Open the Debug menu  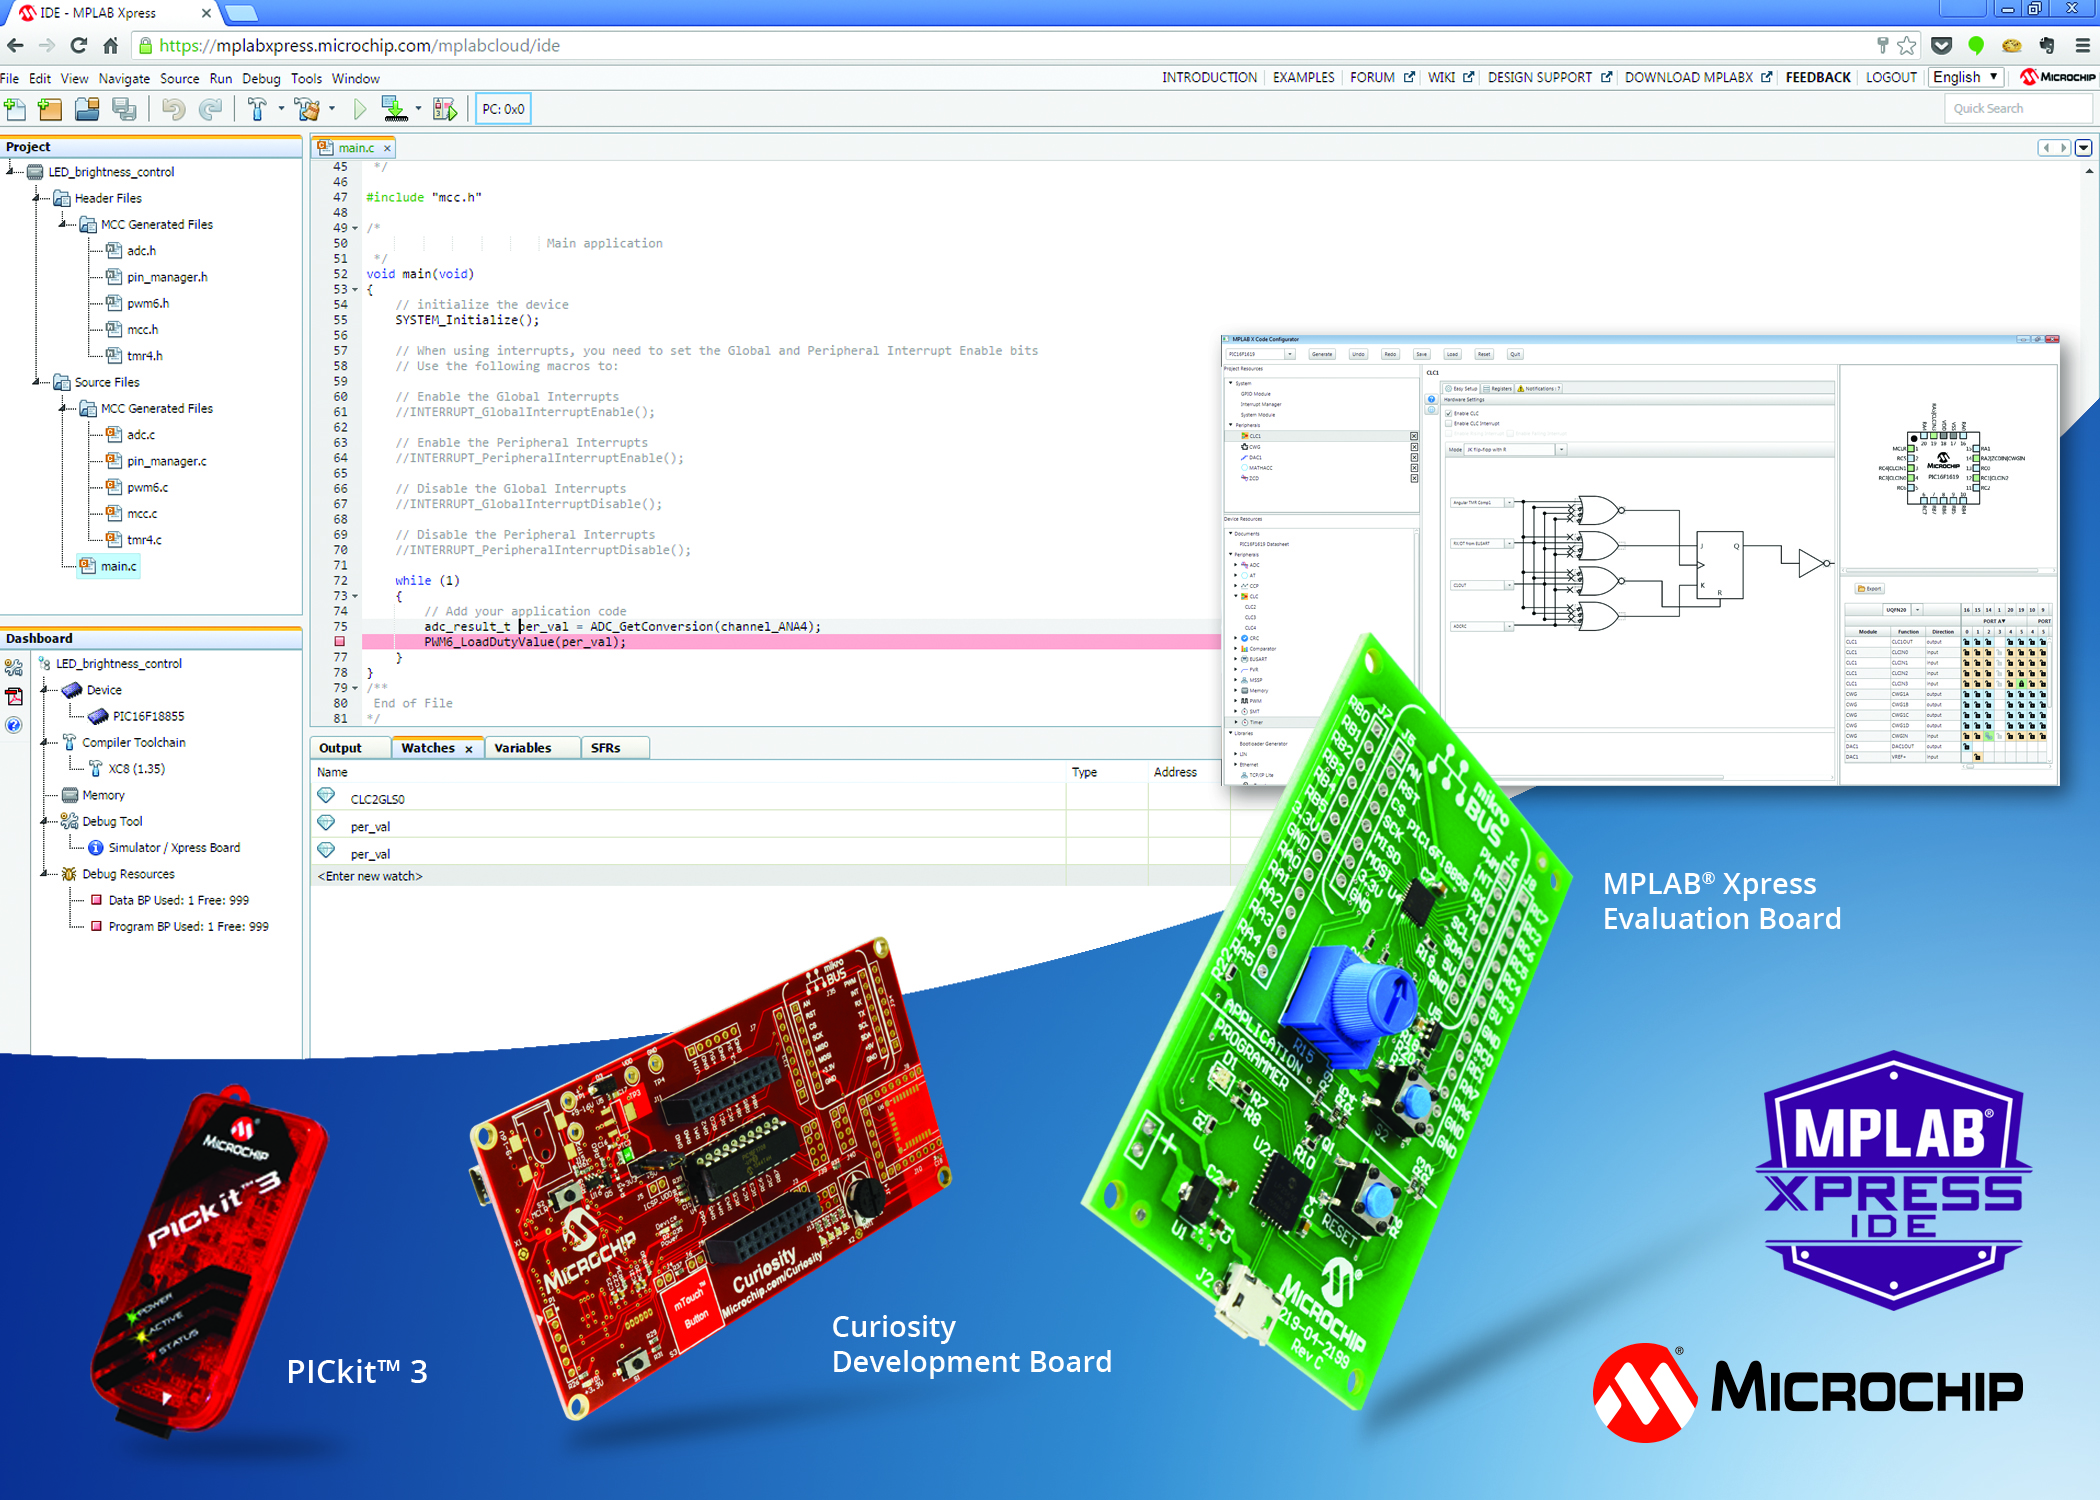261,78
